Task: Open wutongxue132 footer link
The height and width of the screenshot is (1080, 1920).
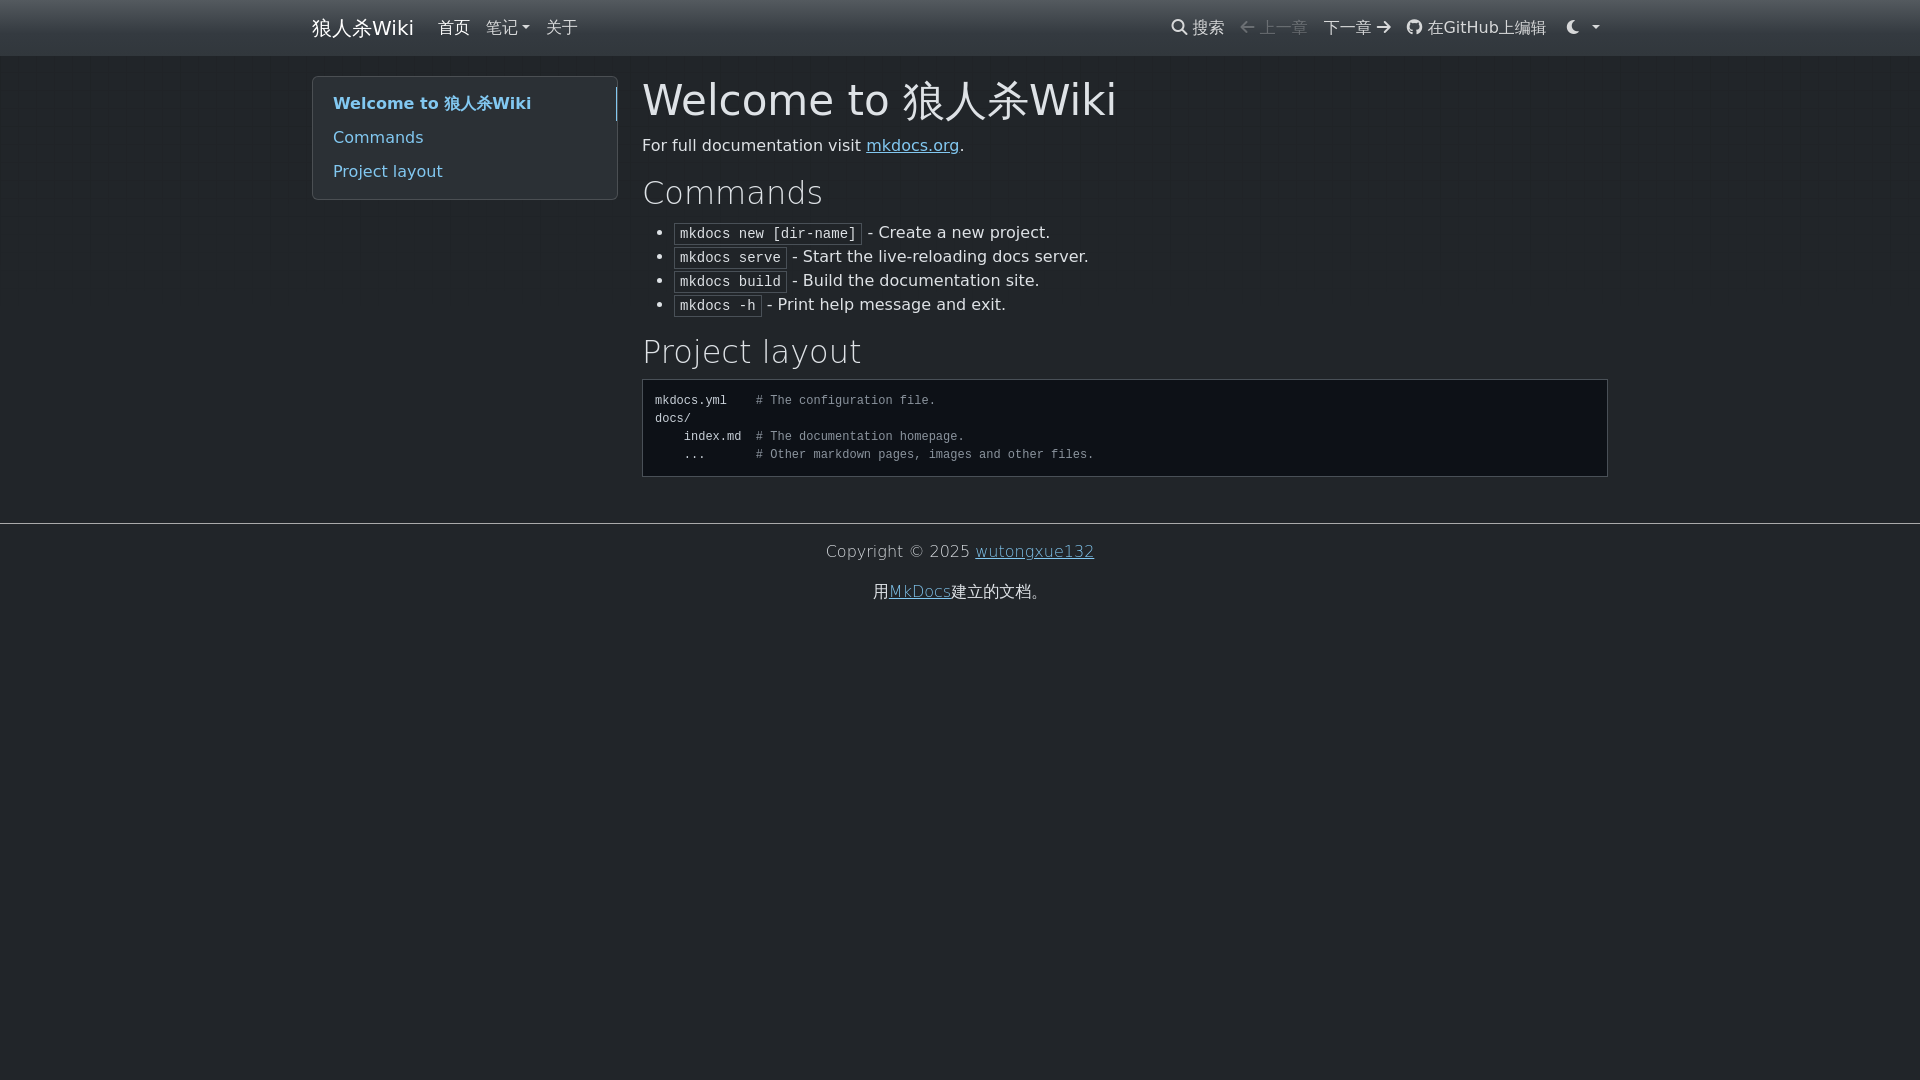Action: pos(1034,552)
